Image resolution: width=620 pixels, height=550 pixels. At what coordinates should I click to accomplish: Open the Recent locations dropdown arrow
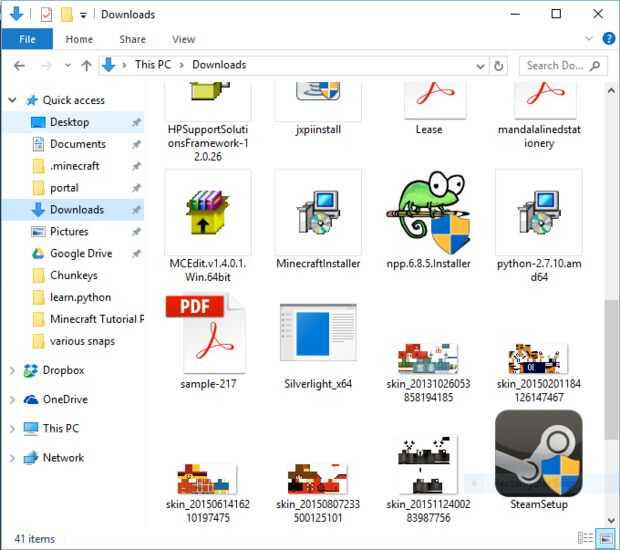pos(68,66)
